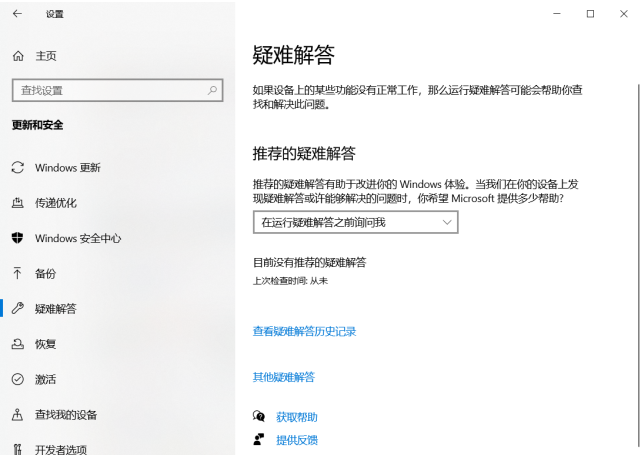
Task: Click the chat bubble icon beside 获取帮助
Action: pos(259,417)
